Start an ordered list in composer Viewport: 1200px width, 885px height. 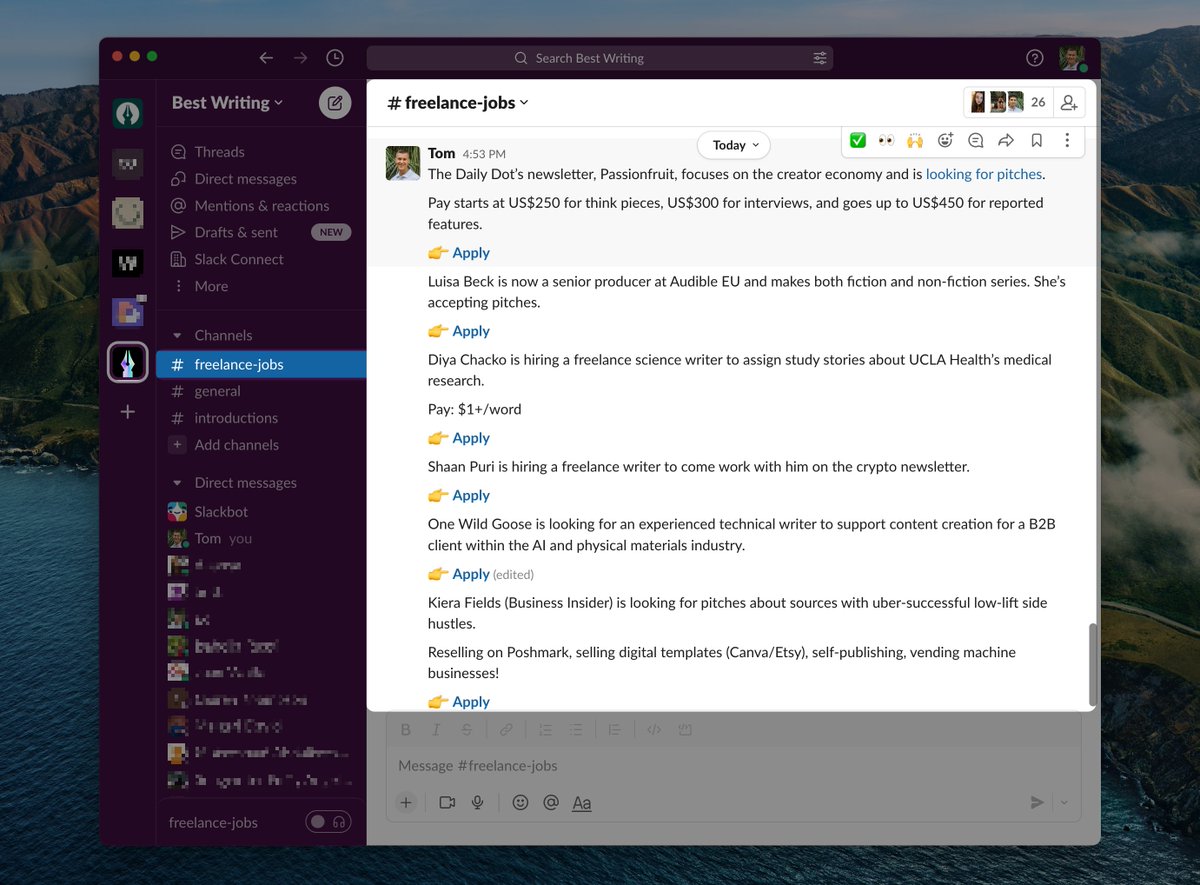[x=545, y=730]
